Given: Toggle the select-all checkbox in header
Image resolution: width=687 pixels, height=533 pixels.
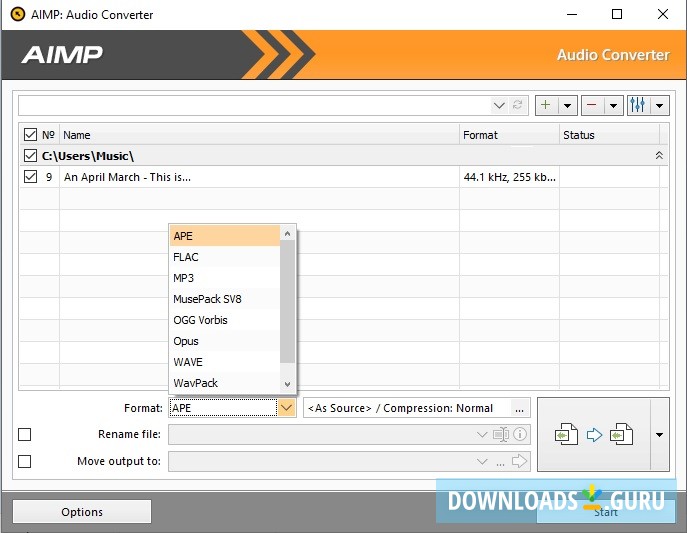Looking at the screenshot, I should point(30,134).
